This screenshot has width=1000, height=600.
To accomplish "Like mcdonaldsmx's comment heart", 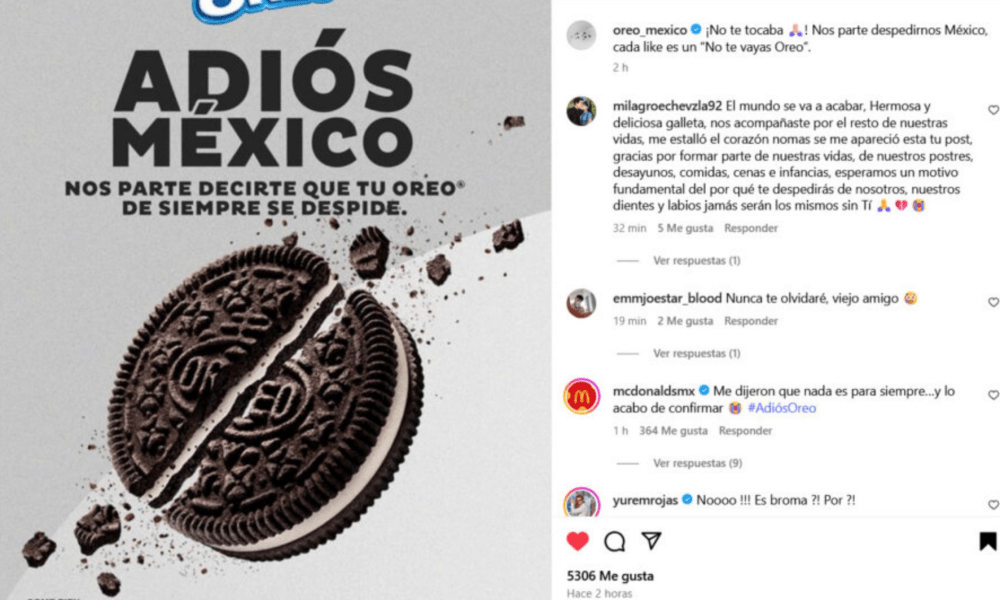I will coord(993,395).
